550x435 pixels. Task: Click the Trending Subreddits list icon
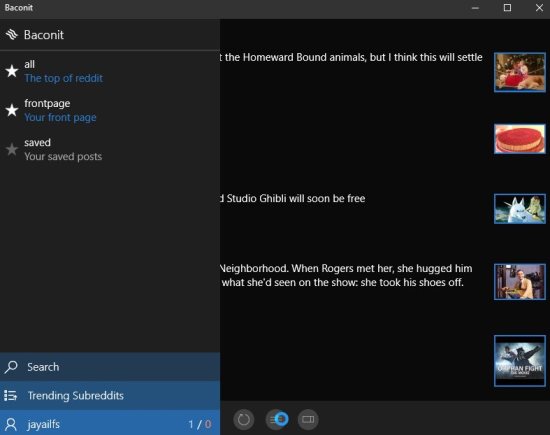click(11, 396)
